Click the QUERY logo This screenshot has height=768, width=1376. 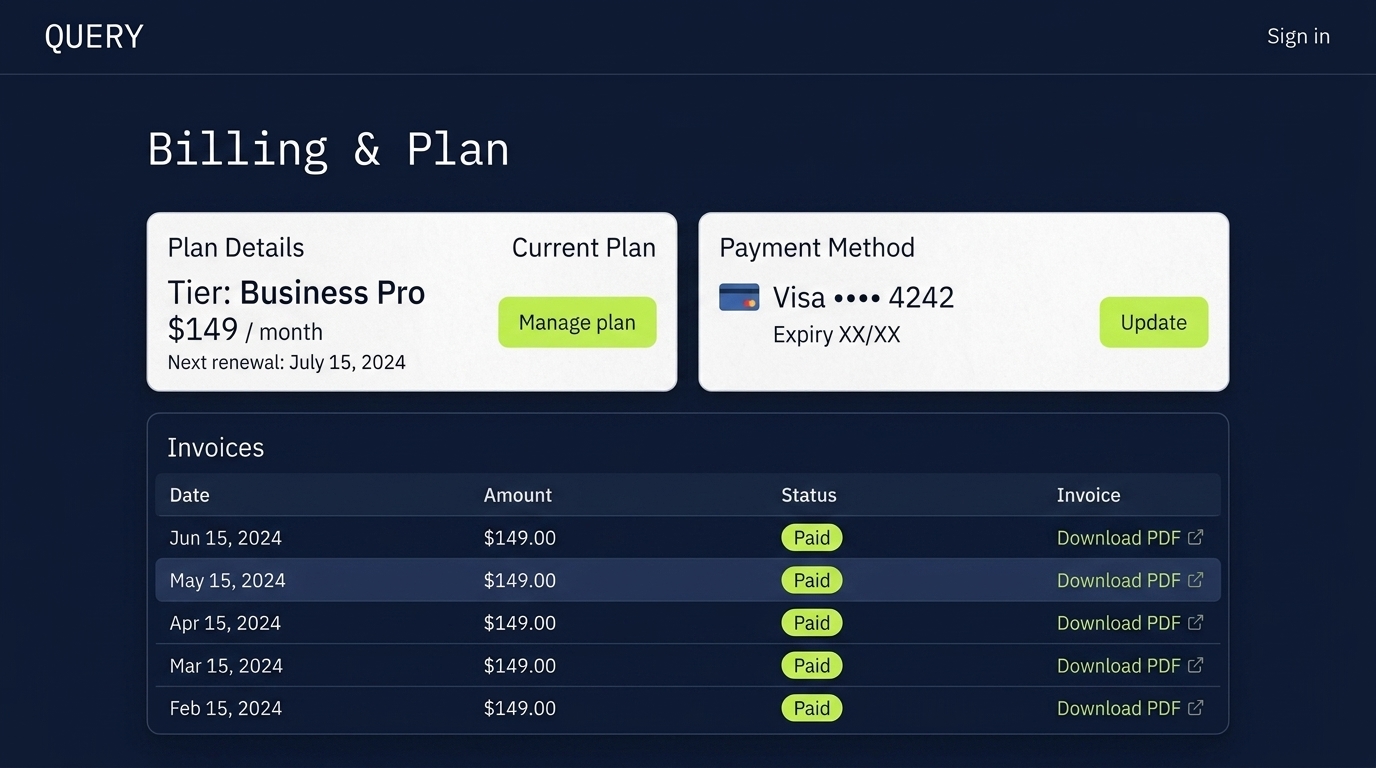coord(94,37)
